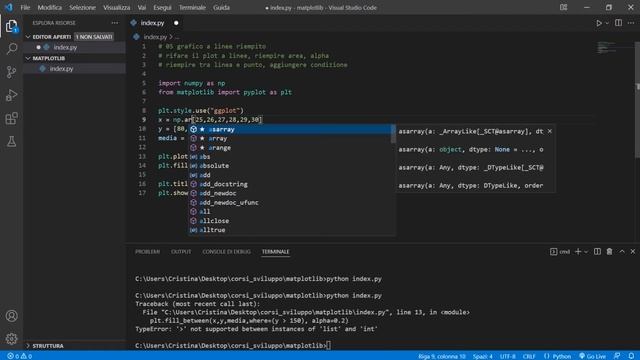This screenshot has height=360, width=640.
Task: Select the TERMINALE panel tab
Action: pos(276,252)
